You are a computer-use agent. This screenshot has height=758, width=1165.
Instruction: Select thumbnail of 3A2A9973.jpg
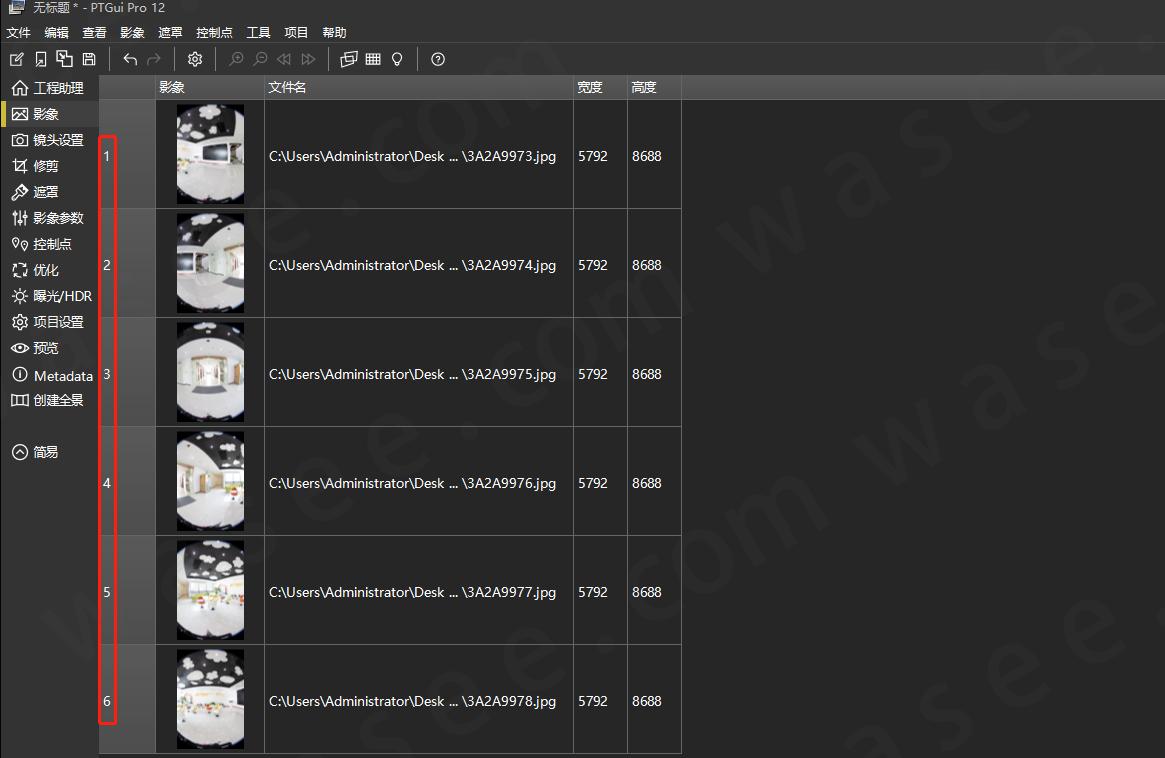(x=210, y=154)
